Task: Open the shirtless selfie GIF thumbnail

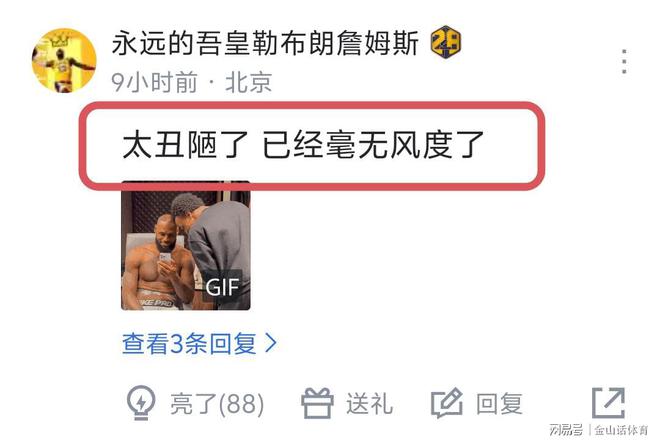Action: [x=186, y=246]
